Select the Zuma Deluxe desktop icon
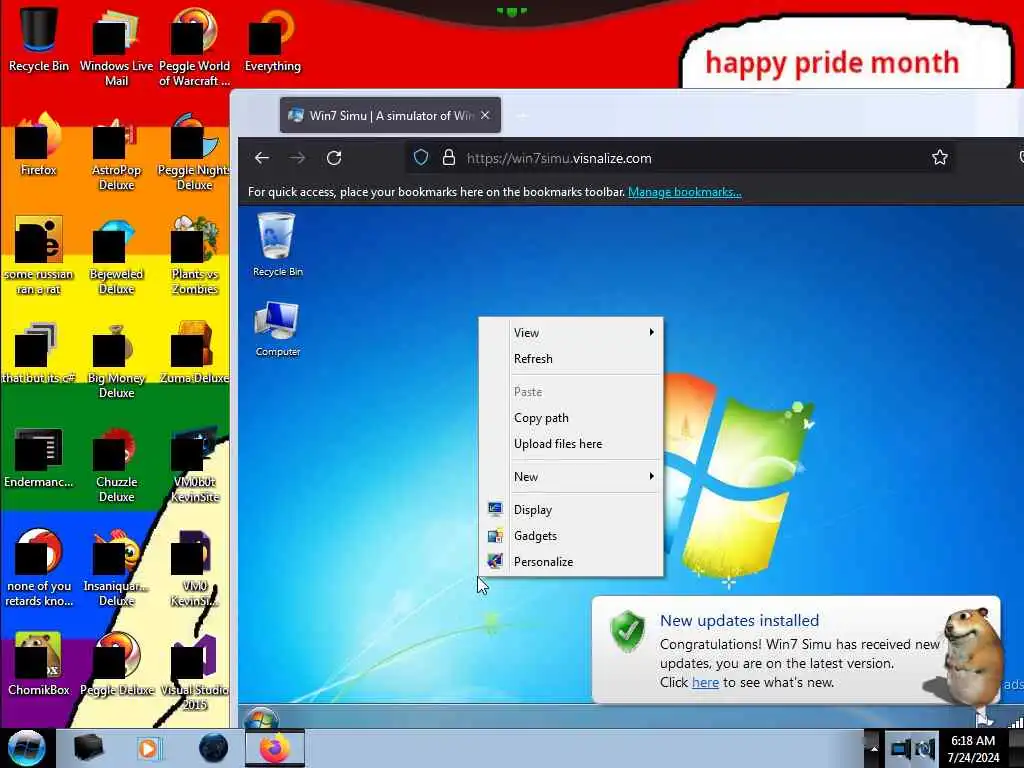1024x768 pixels. tap(194, 353)
